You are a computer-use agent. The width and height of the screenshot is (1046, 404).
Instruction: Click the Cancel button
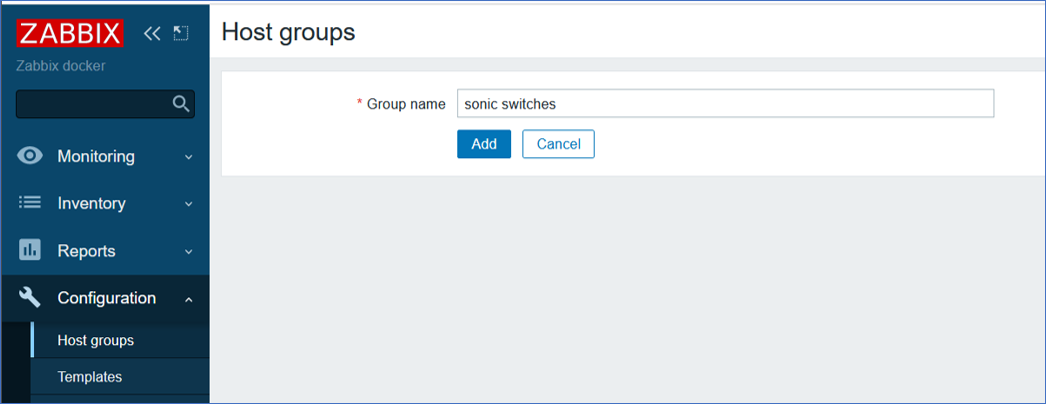(558, 144)
